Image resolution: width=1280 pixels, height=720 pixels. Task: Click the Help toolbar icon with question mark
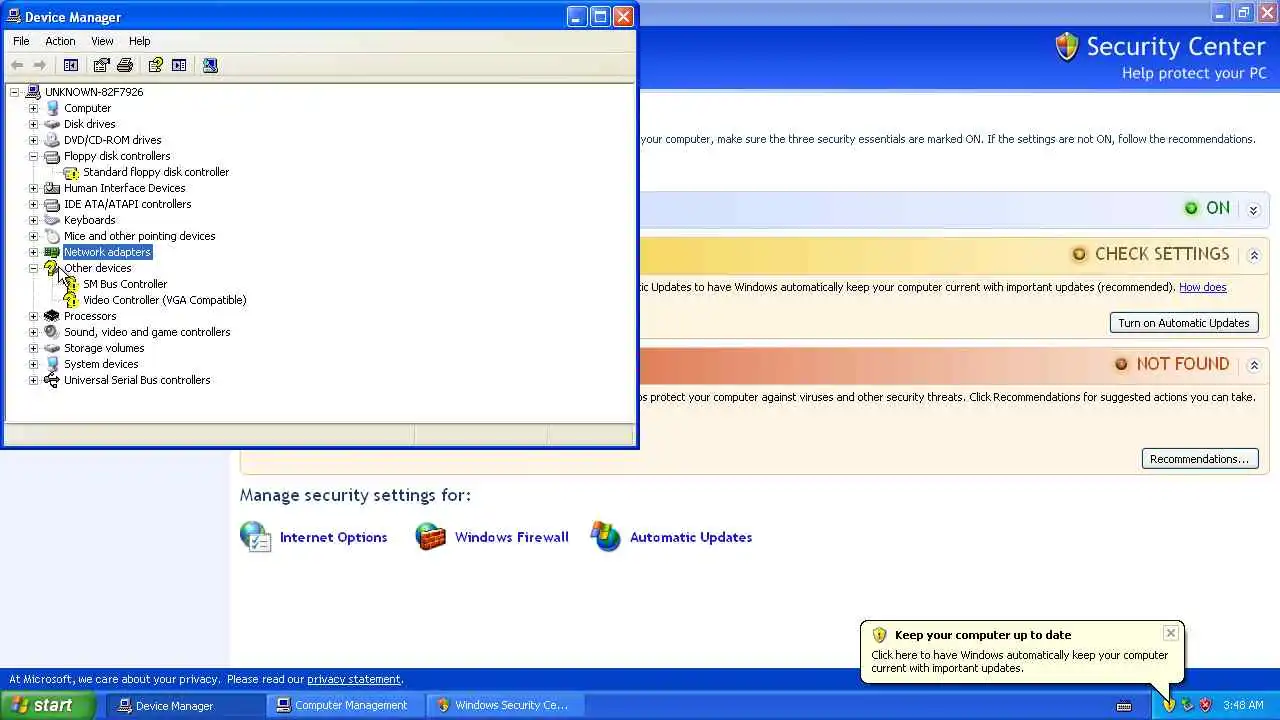(x=155, y=65)
